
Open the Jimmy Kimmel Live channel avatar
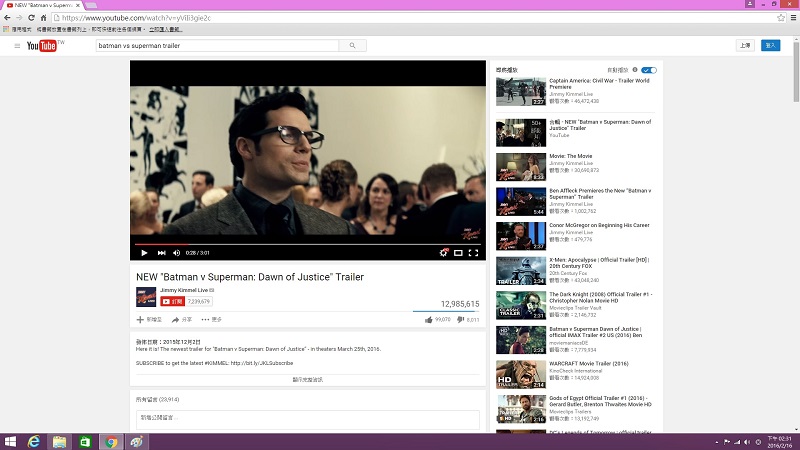coord(146,297)
